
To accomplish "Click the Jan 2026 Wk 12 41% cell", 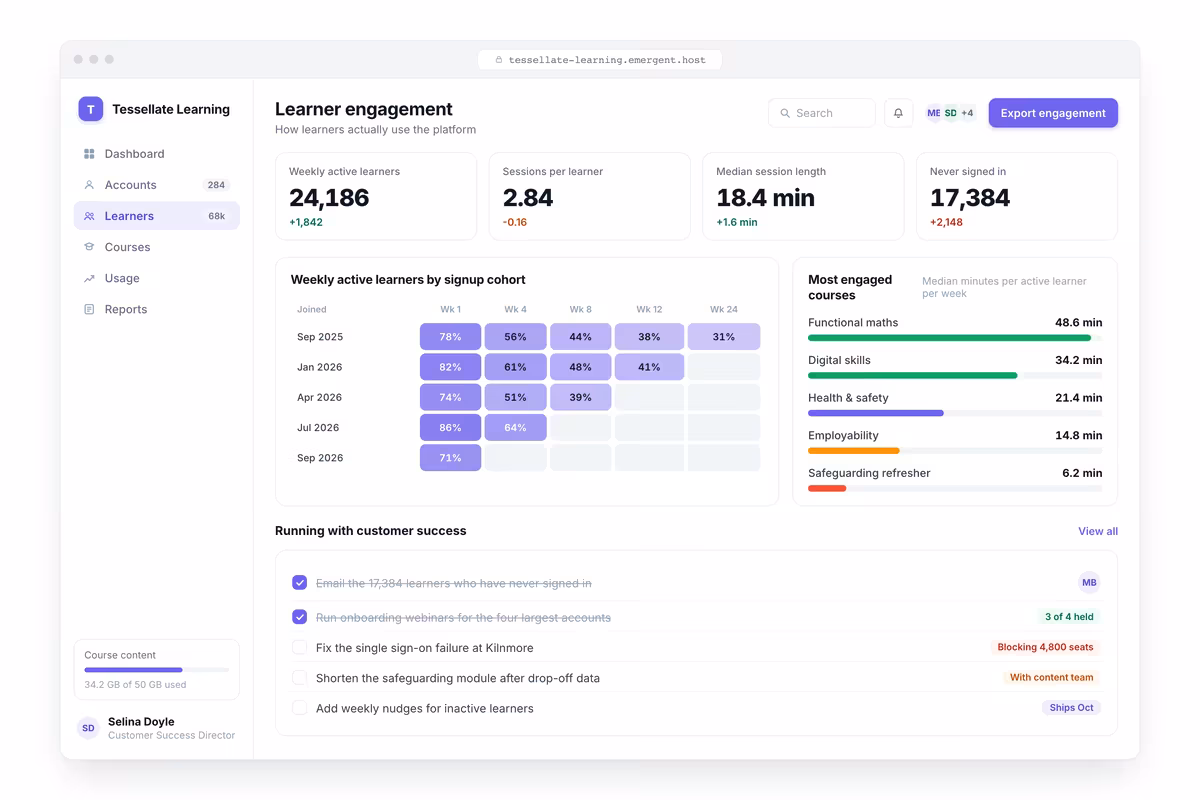I will click(x=649, y=367).
